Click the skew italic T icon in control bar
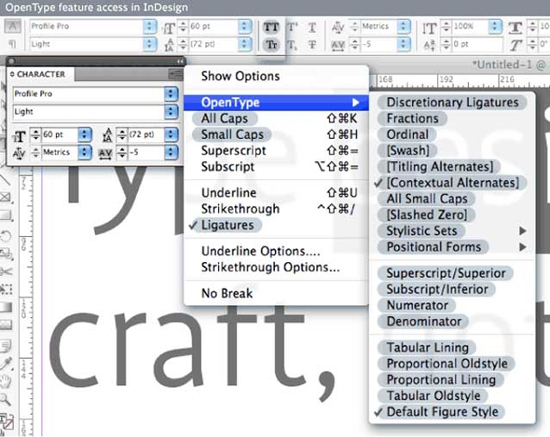The width and height of the screenshot is (550, 437). pyautogui.click(x=515, y=45)
